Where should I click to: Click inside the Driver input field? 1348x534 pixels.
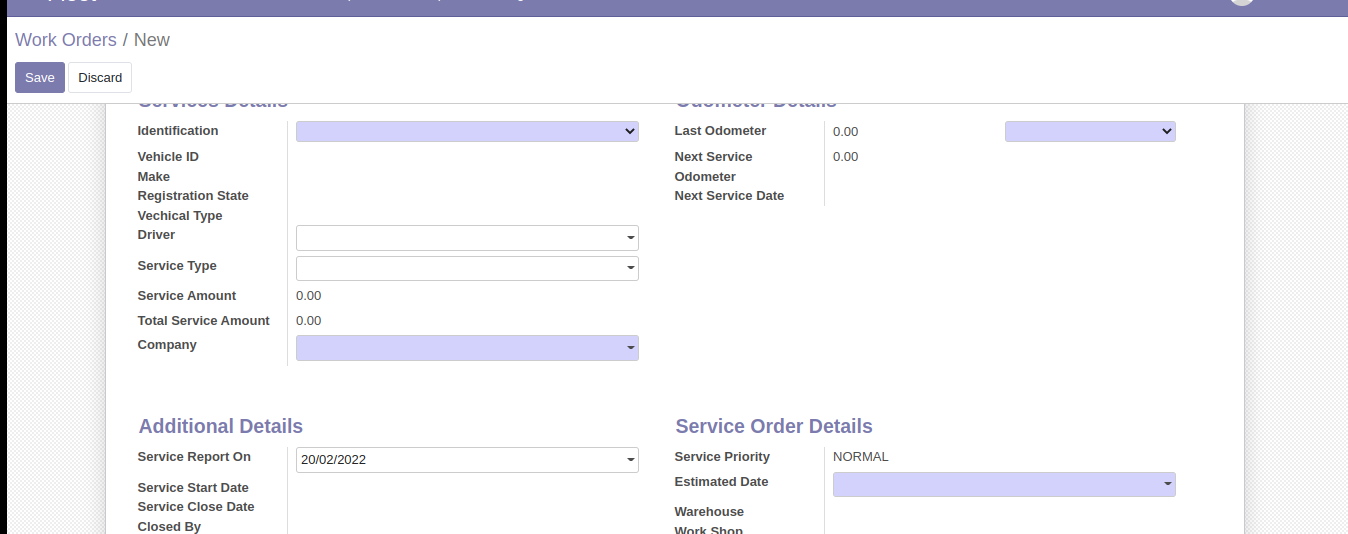coord(460,238)
